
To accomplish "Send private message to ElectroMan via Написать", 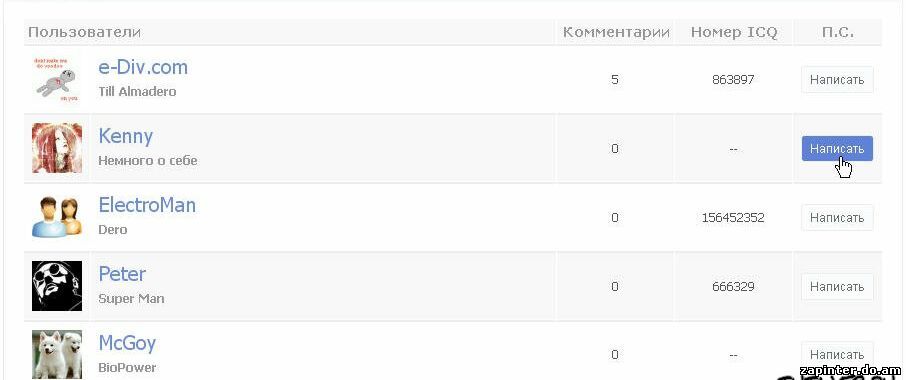I will [837, 218].
